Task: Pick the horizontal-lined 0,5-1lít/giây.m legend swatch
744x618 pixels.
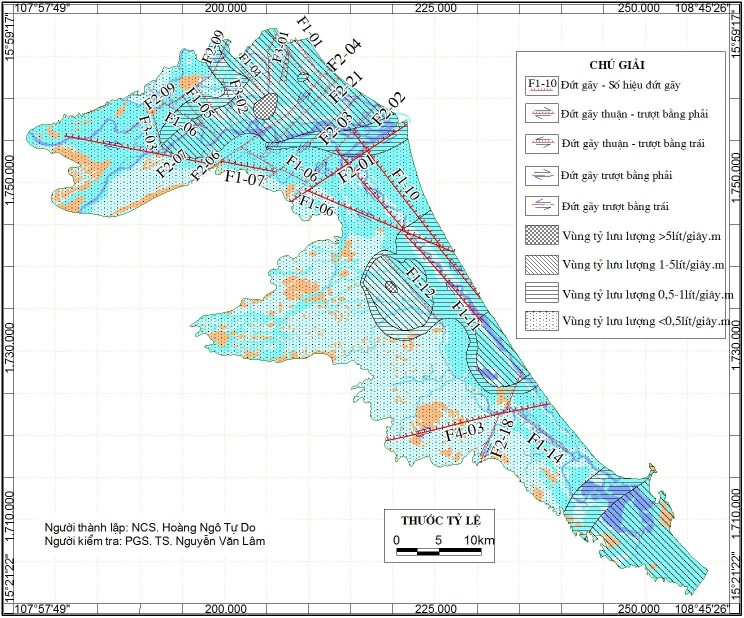Action: coord(541,294)
